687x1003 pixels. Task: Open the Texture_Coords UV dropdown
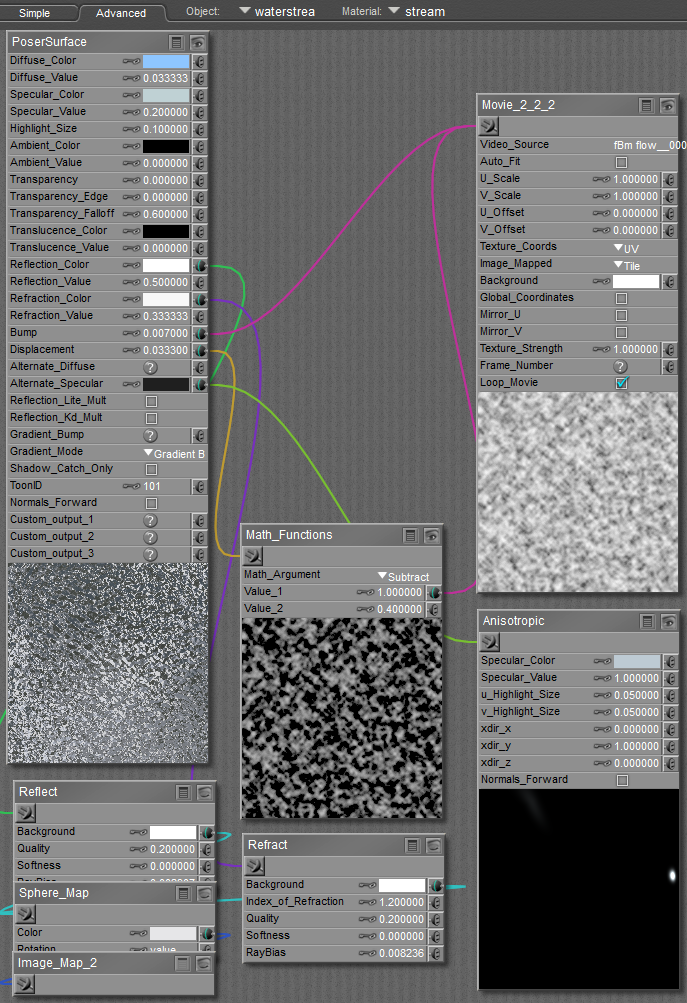[626, 247]
